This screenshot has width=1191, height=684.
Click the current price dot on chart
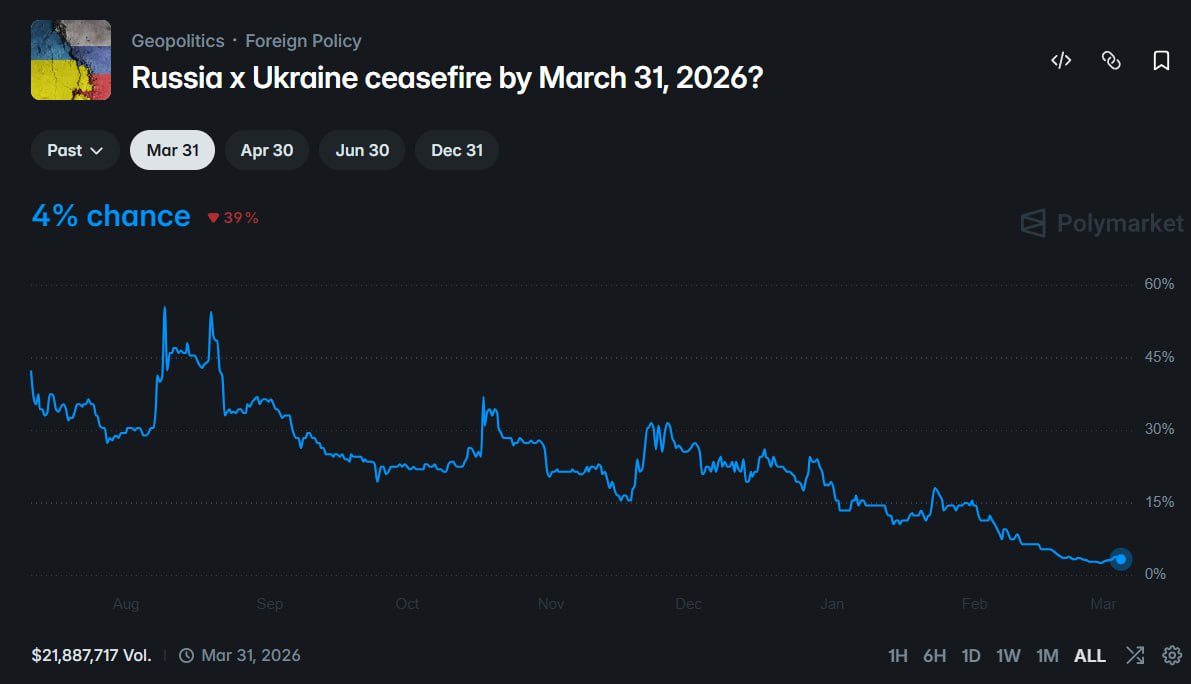click(x=1121, y=559)
